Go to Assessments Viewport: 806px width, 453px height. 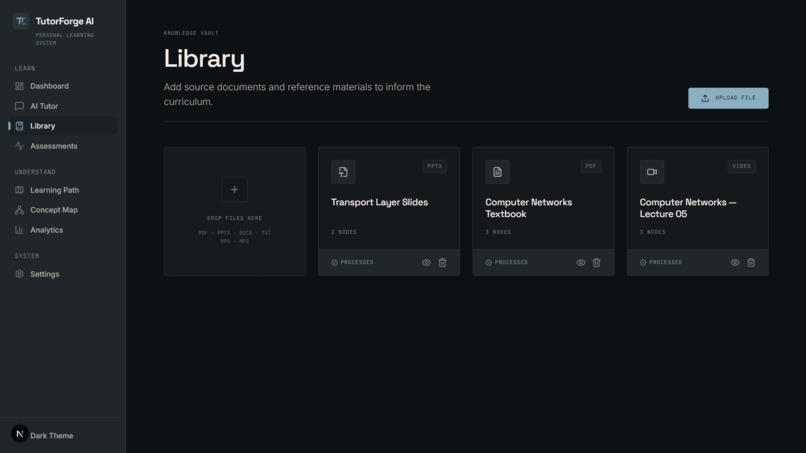pyautogui.click(x=62, y=146)
